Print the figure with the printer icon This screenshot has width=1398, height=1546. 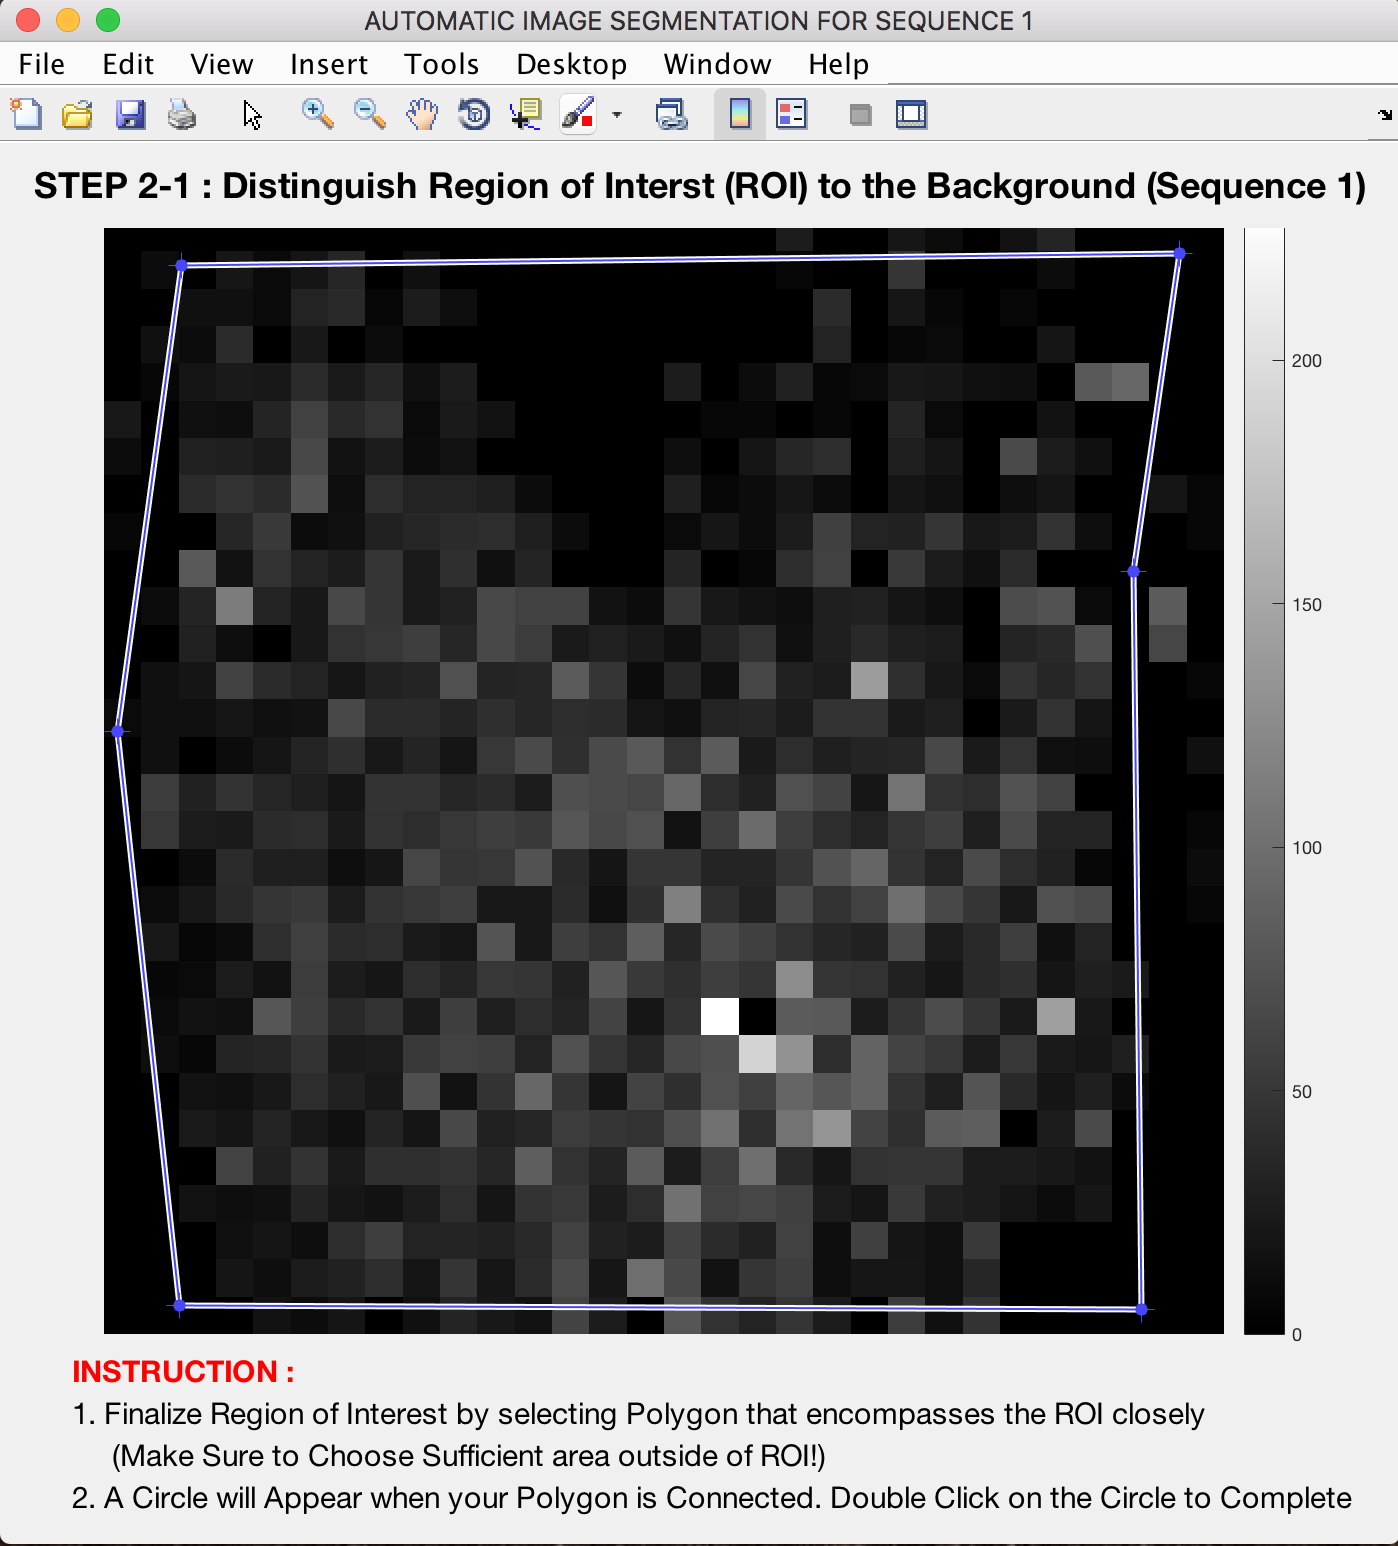pos(182,115)
